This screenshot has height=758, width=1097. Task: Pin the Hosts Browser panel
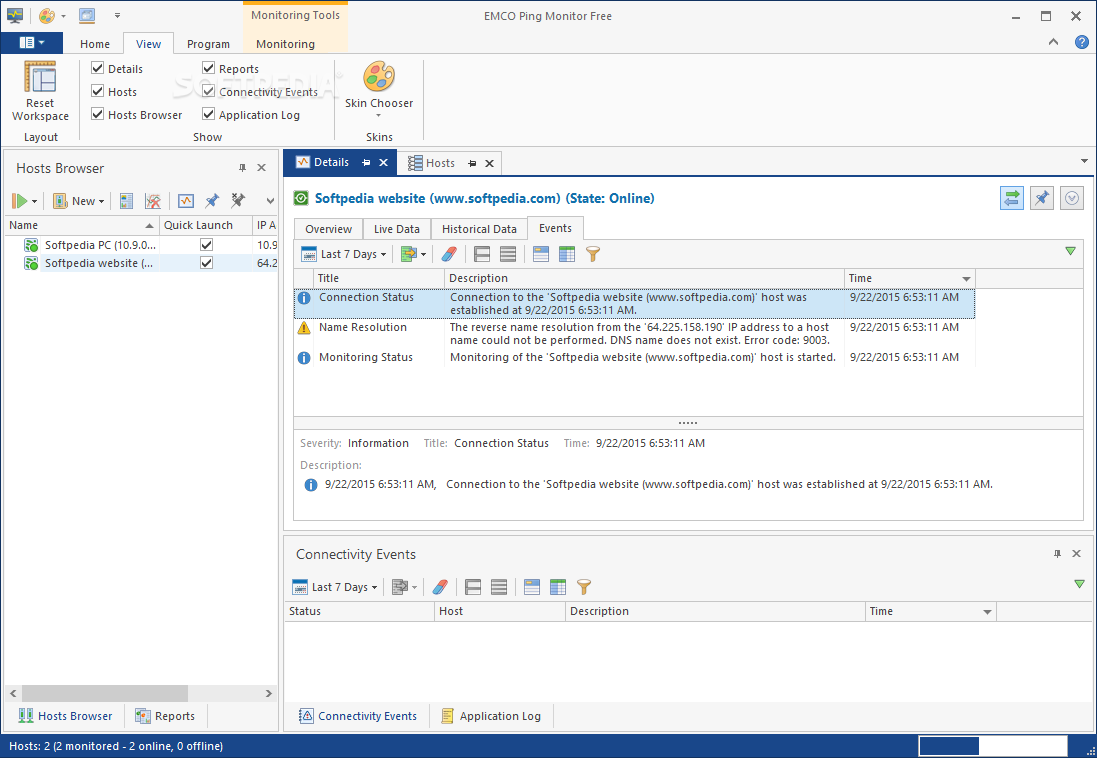pyautogui.click(x=242, y=168)
